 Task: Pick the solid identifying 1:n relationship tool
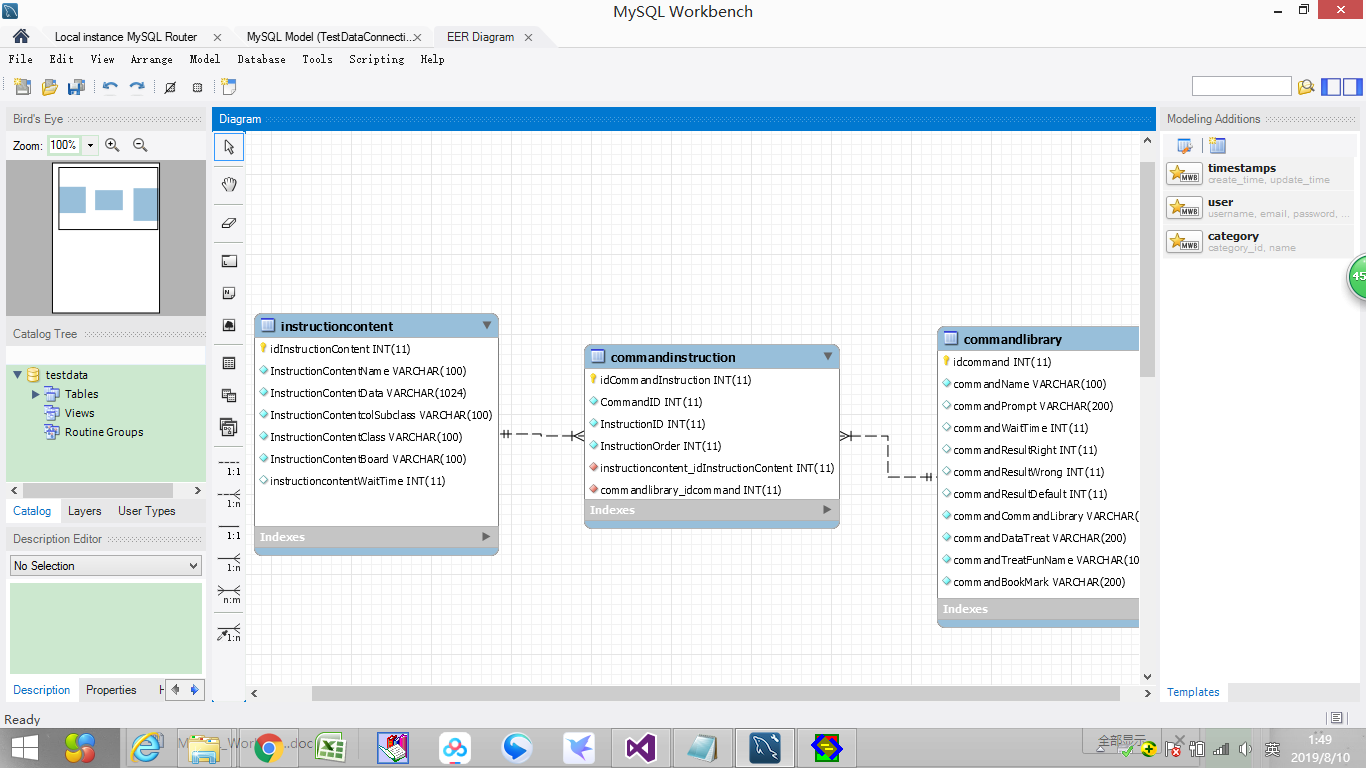coord(229,561)
